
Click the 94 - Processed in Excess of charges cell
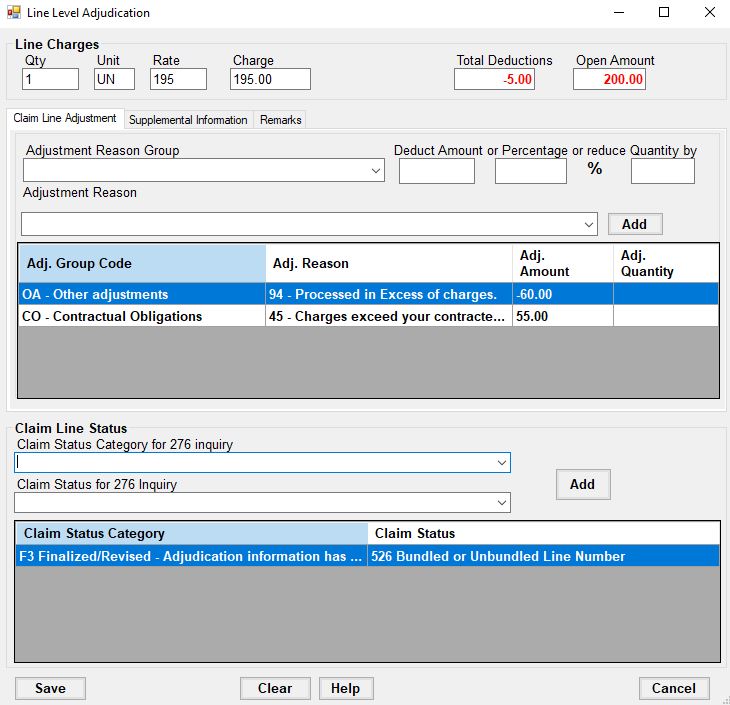point(389,294)
